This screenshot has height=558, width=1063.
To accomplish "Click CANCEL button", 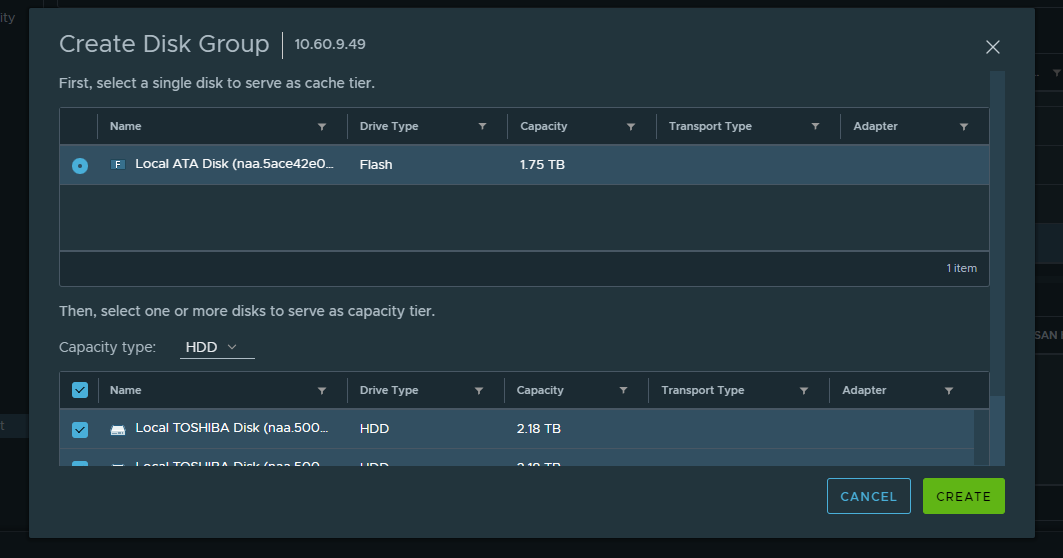I will [x=868, y=496].
